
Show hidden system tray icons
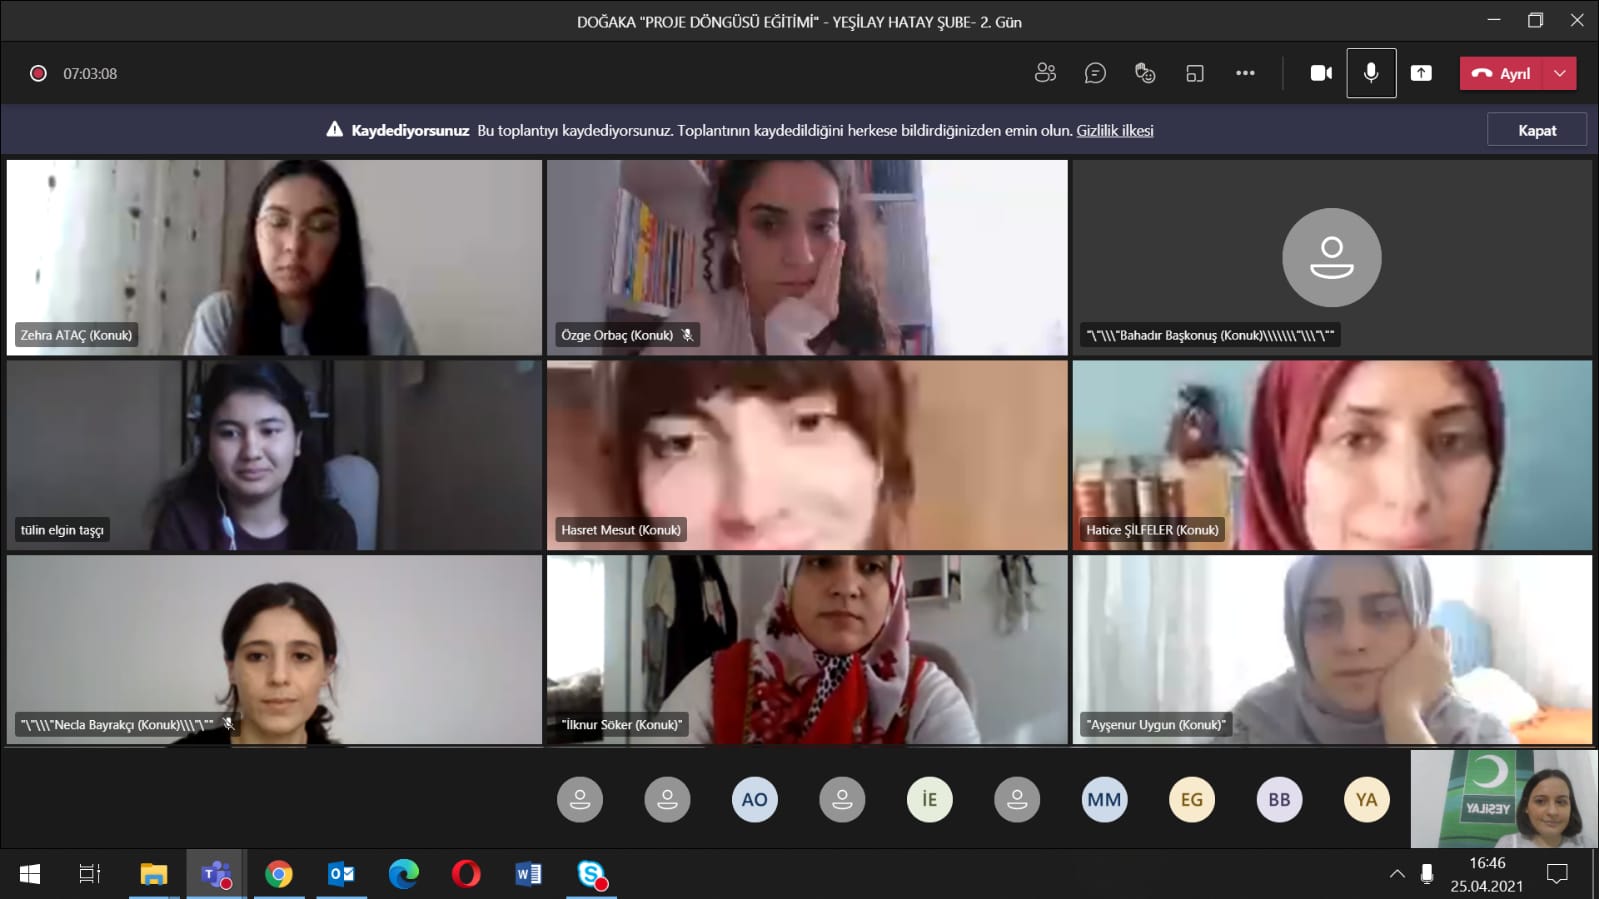coord(1397,874)
